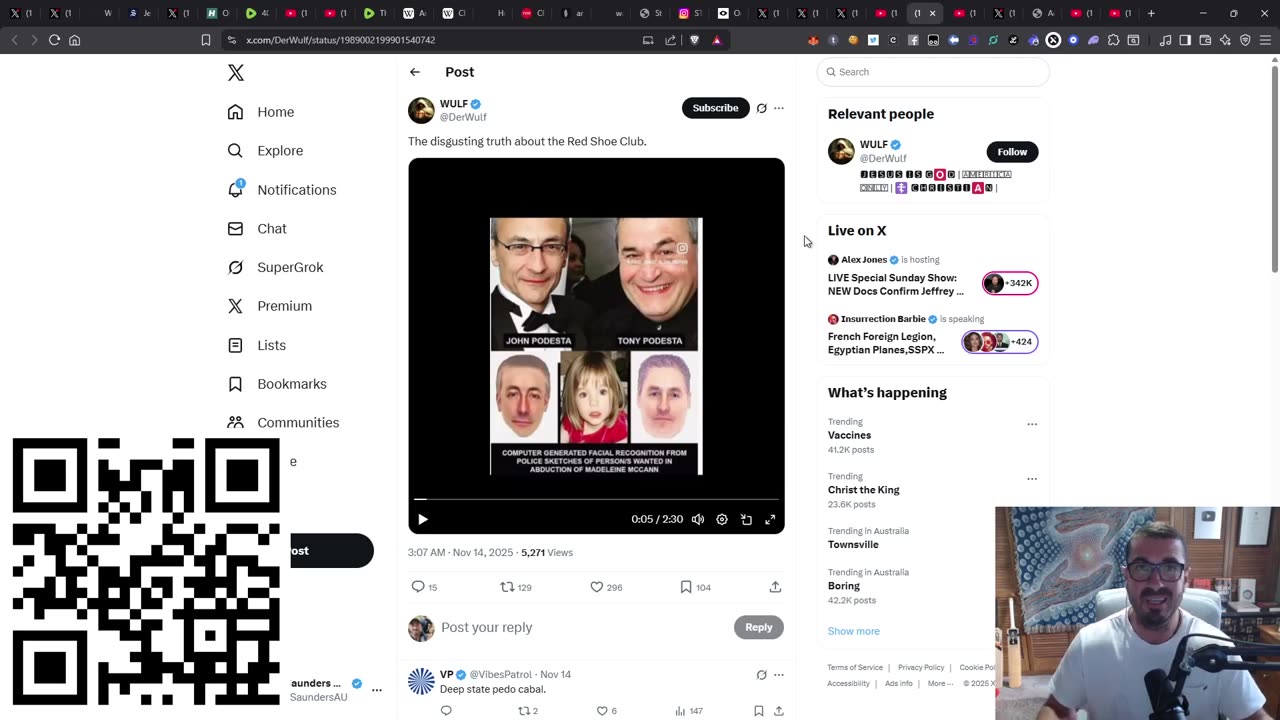This screenshot has height=720, width=1280.
Task: Click Grok icon on VP reply
Action: click(762, 675)
